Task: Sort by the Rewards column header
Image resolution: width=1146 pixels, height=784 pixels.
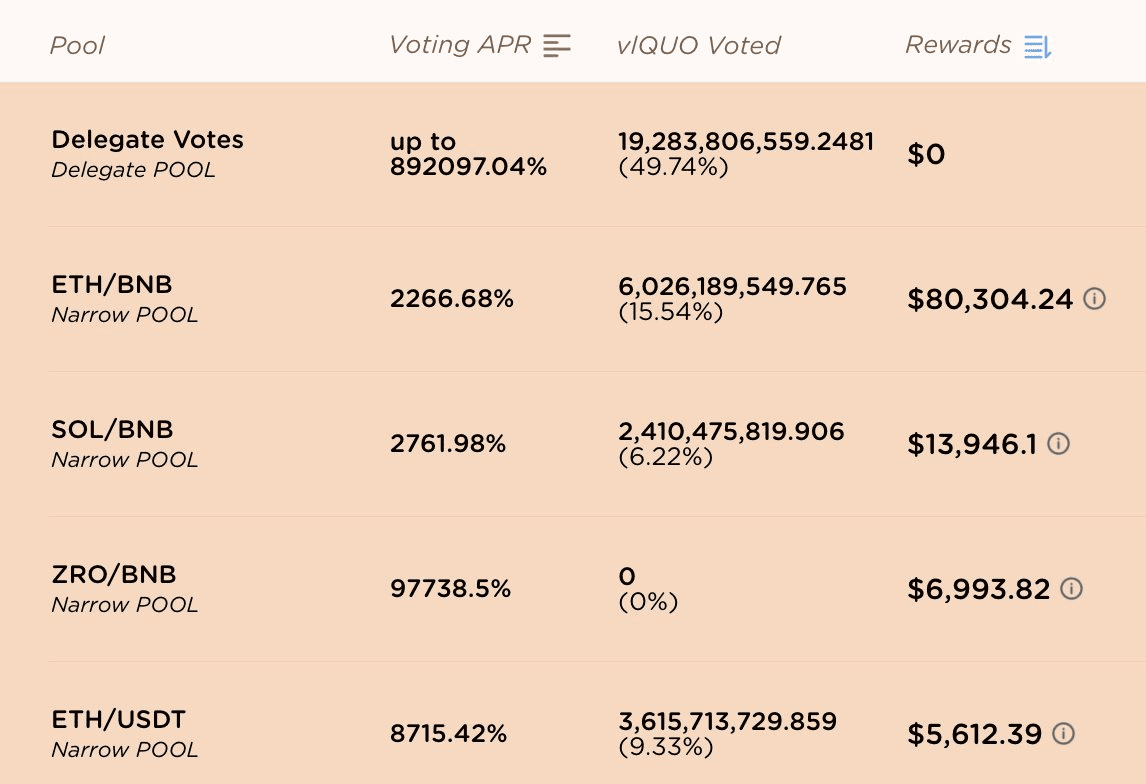Action: point(958,45)
